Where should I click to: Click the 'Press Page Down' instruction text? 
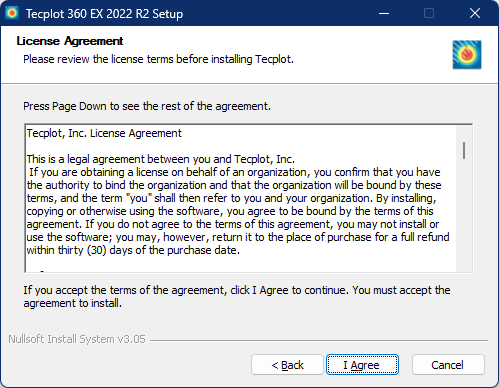click(147, 106)
